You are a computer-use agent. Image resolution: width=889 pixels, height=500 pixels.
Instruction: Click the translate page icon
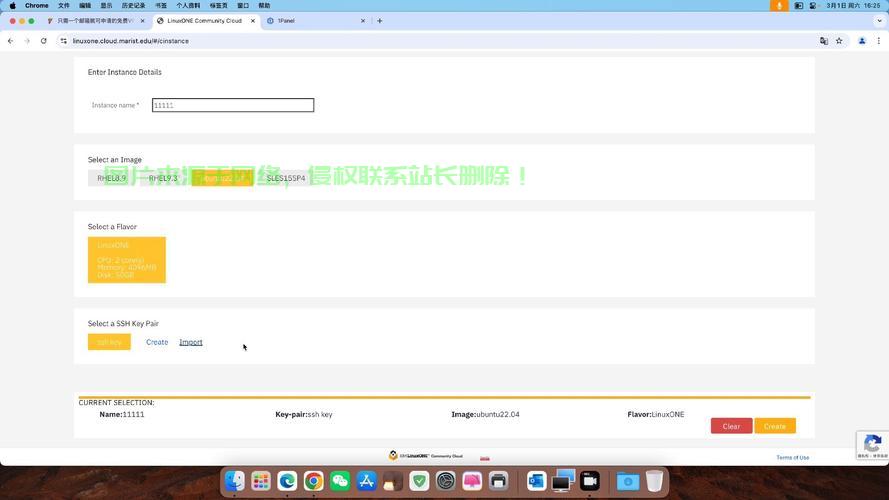[x=824, y=41]
